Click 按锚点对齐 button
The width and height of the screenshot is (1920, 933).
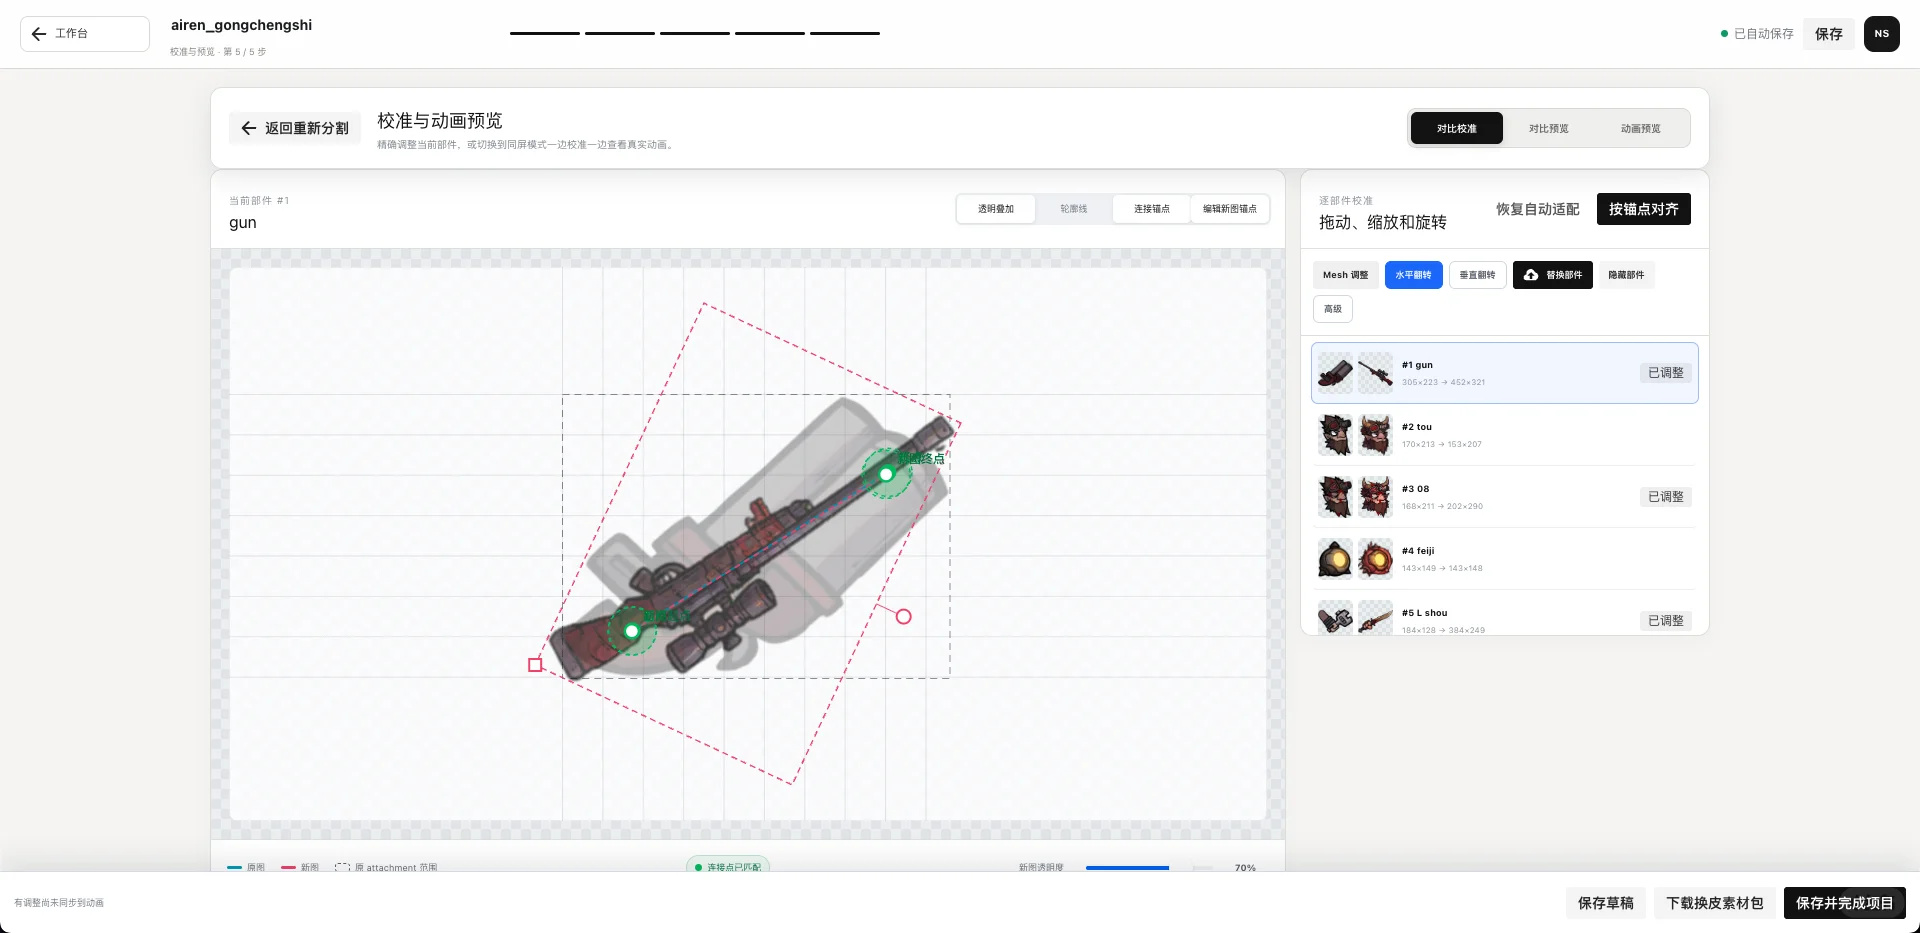1643,209
